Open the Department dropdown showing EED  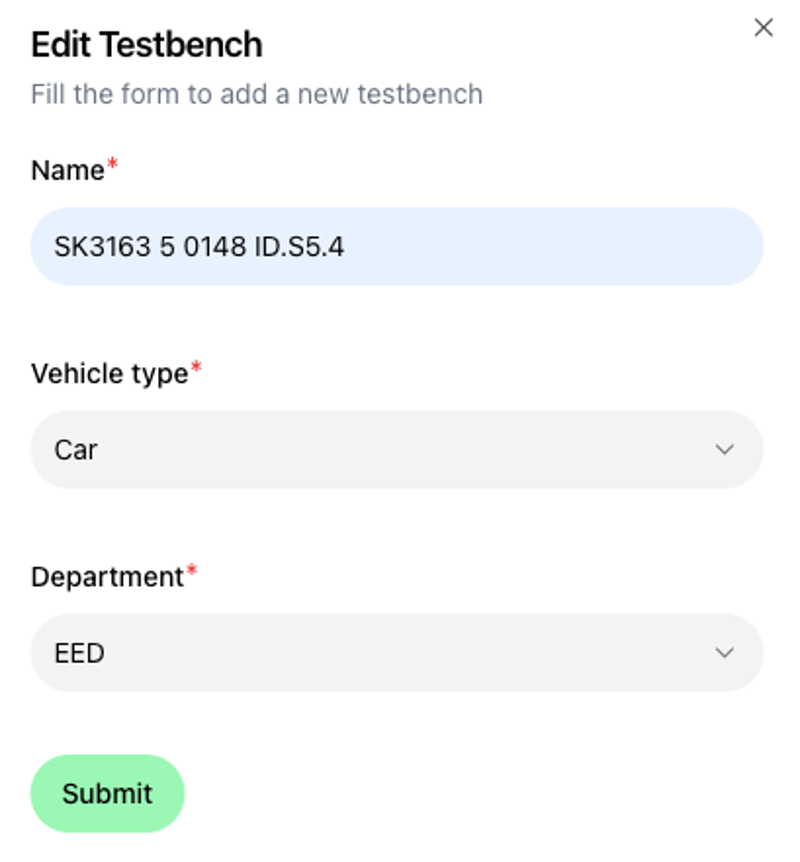click(397, 652)
